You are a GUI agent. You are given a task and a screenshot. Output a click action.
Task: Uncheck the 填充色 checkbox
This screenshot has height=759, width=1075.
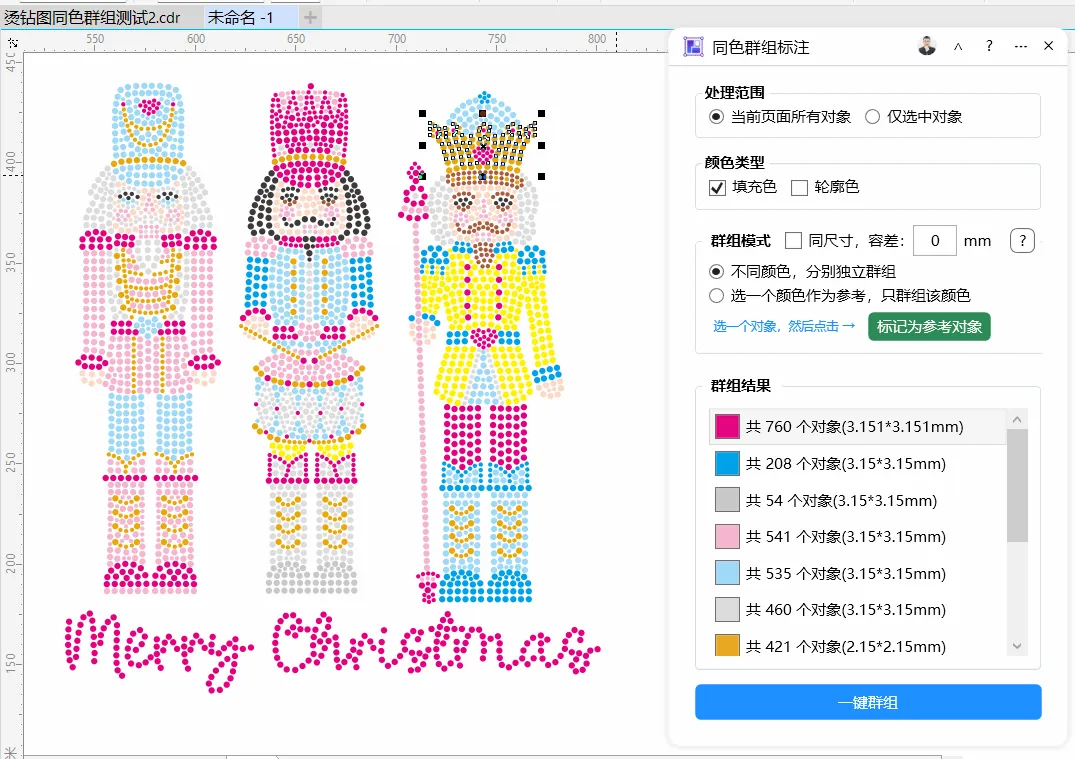(x=717, y=187)
